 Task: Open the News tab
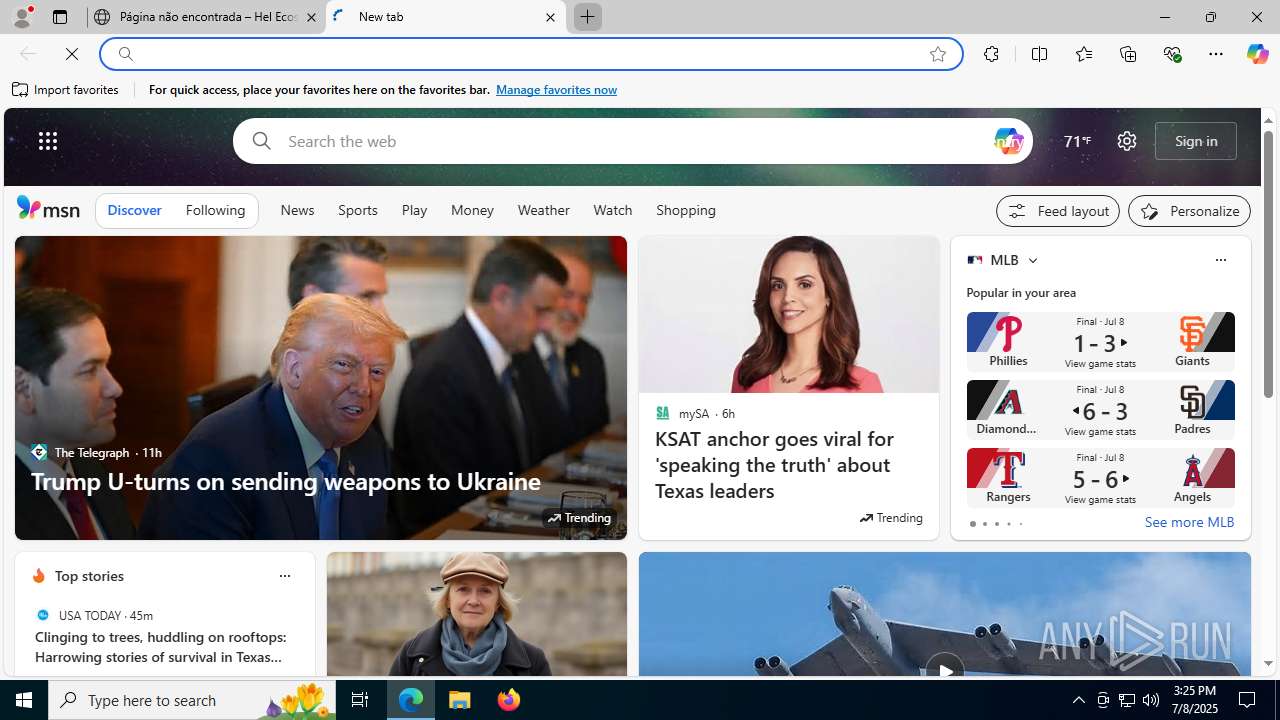(297, 211)
